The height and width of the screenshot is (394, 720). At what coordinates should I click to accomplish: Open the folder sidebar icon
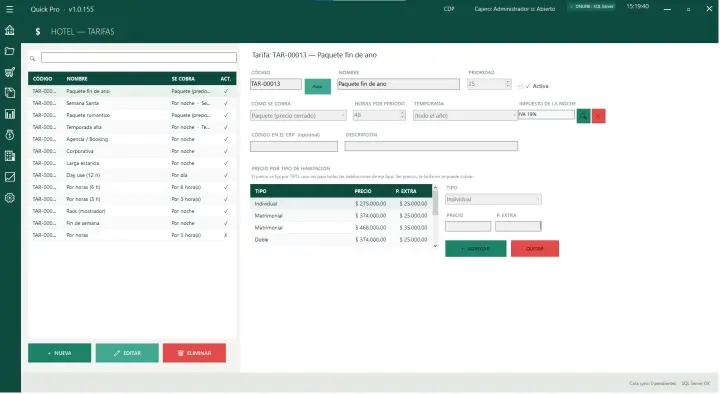point(10,51)
